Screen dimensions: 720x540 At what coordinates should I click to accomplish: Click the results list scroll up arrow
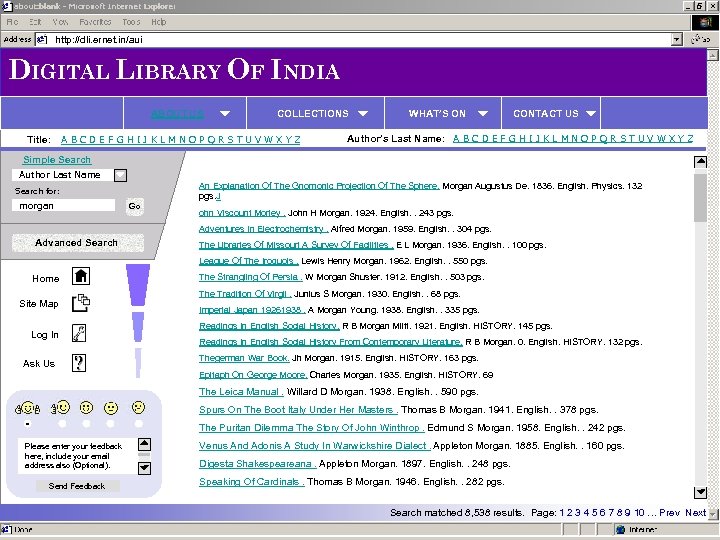(700, 162)
